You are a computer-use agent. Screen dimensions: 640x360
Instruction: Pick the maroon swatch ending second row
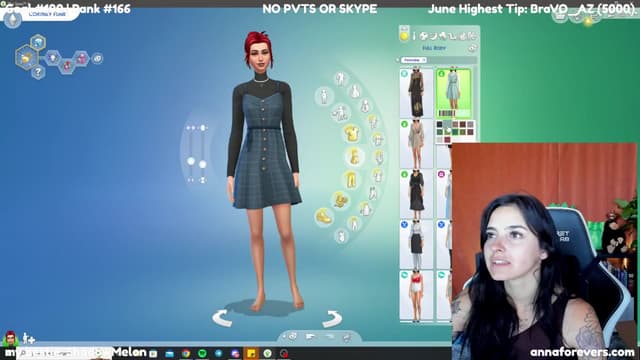pos(471,132)
